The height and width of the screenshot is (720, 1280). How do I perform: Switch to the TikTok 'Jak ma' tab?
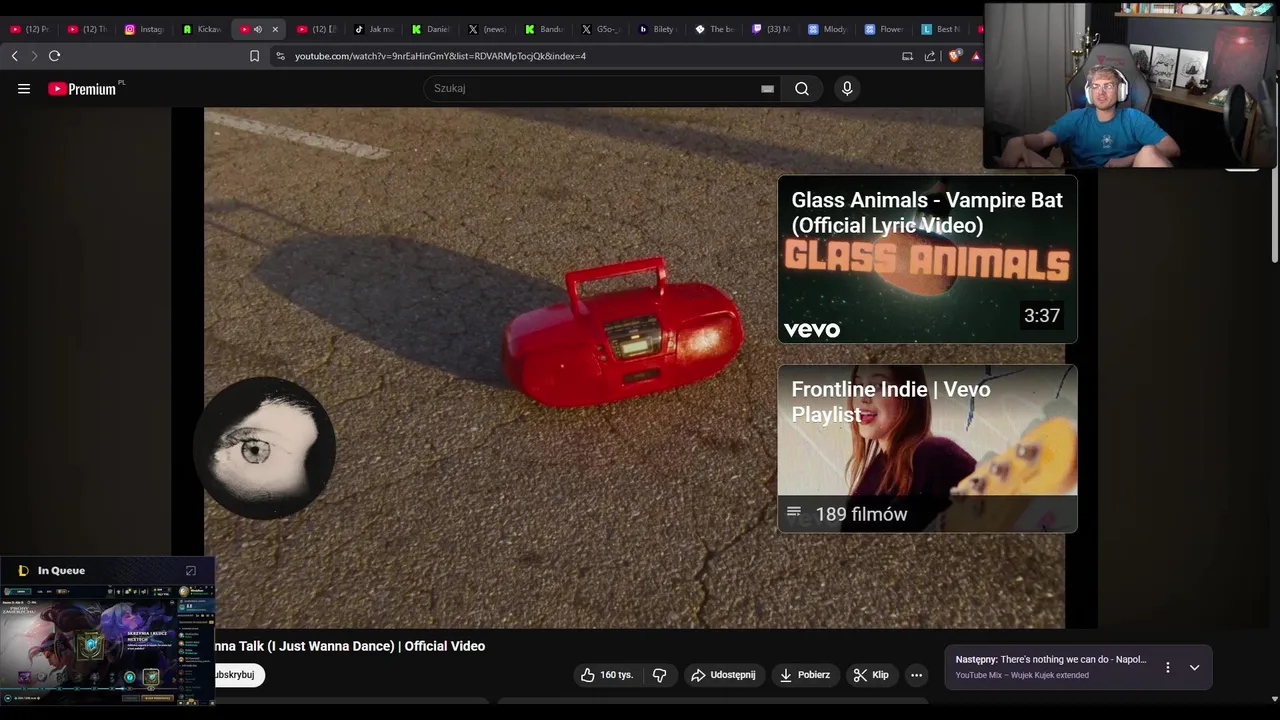click(375, 29)
